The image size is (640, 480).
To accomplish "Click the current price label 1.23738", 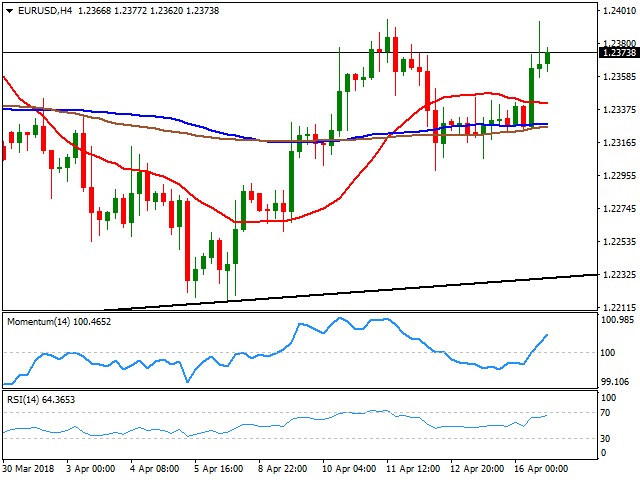I will coord(619,53).
